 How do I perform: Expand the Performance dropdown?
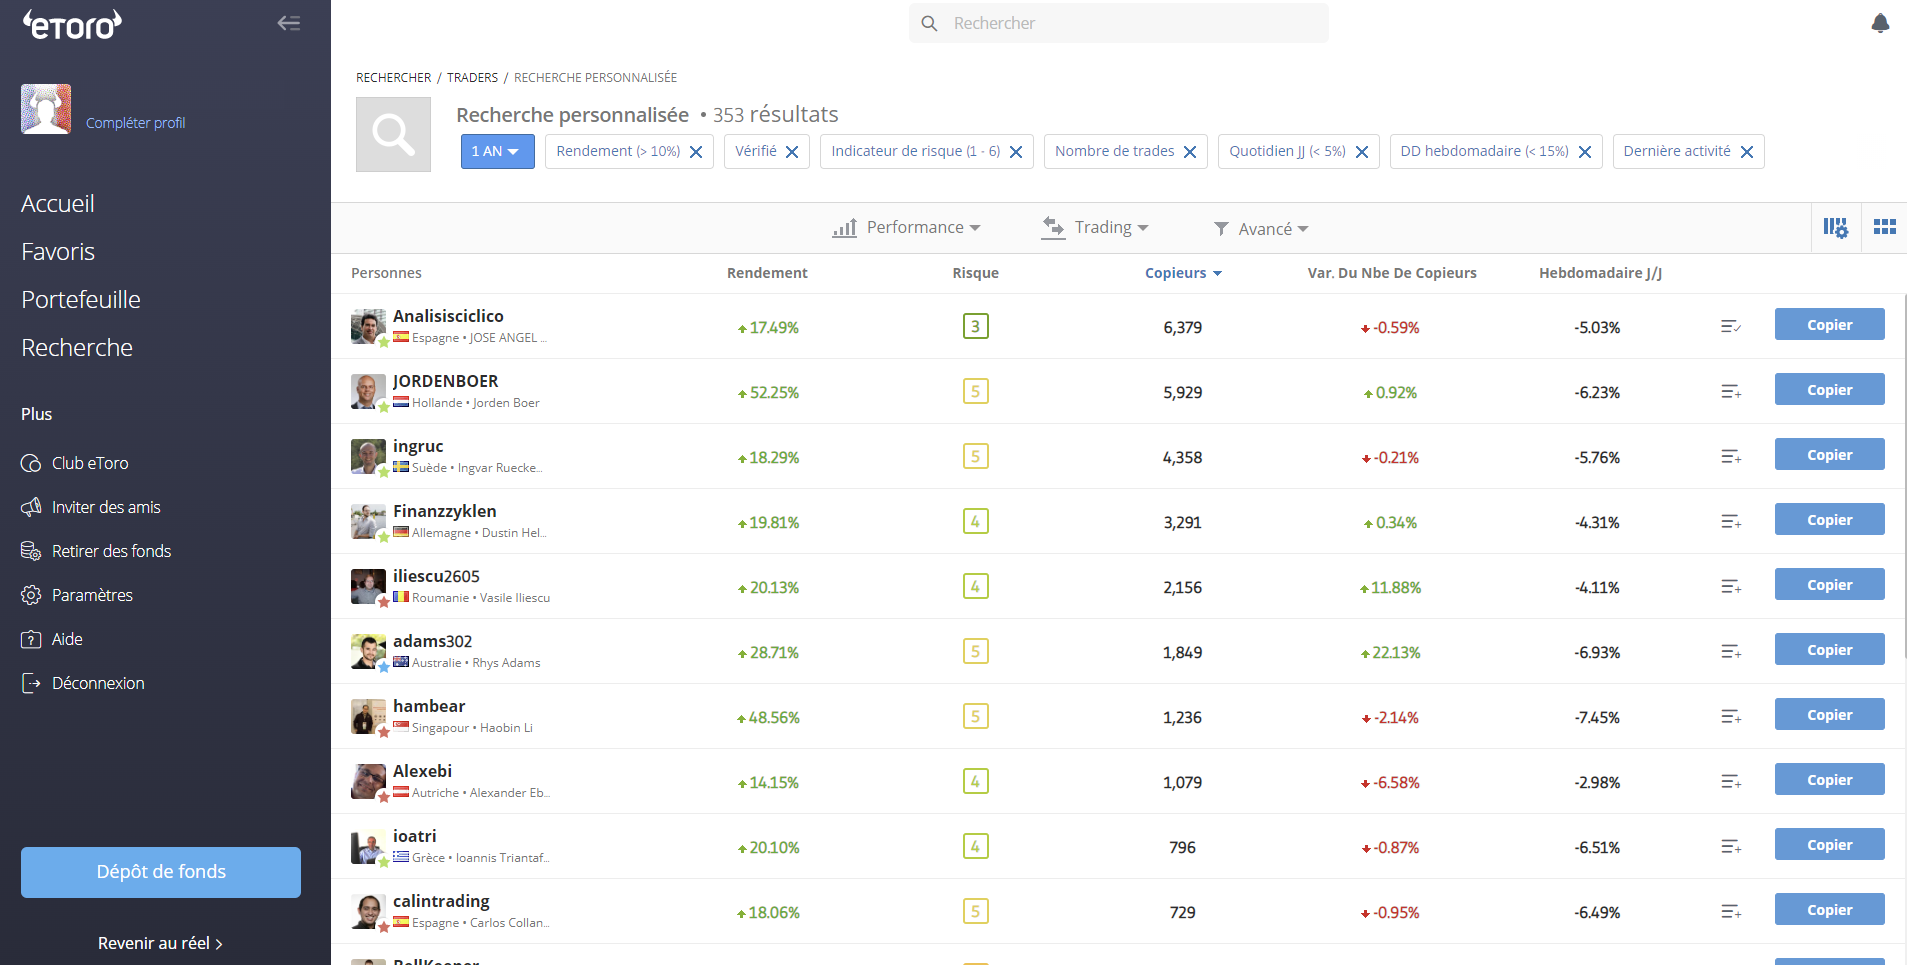click(907, 228)
